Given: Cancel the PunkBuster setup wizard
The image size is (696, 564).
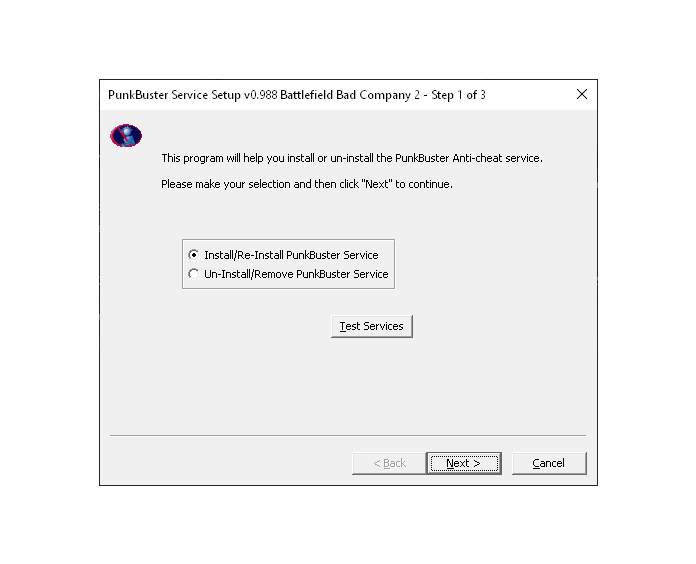Looking at the screenshot, I should click(549, 463).
